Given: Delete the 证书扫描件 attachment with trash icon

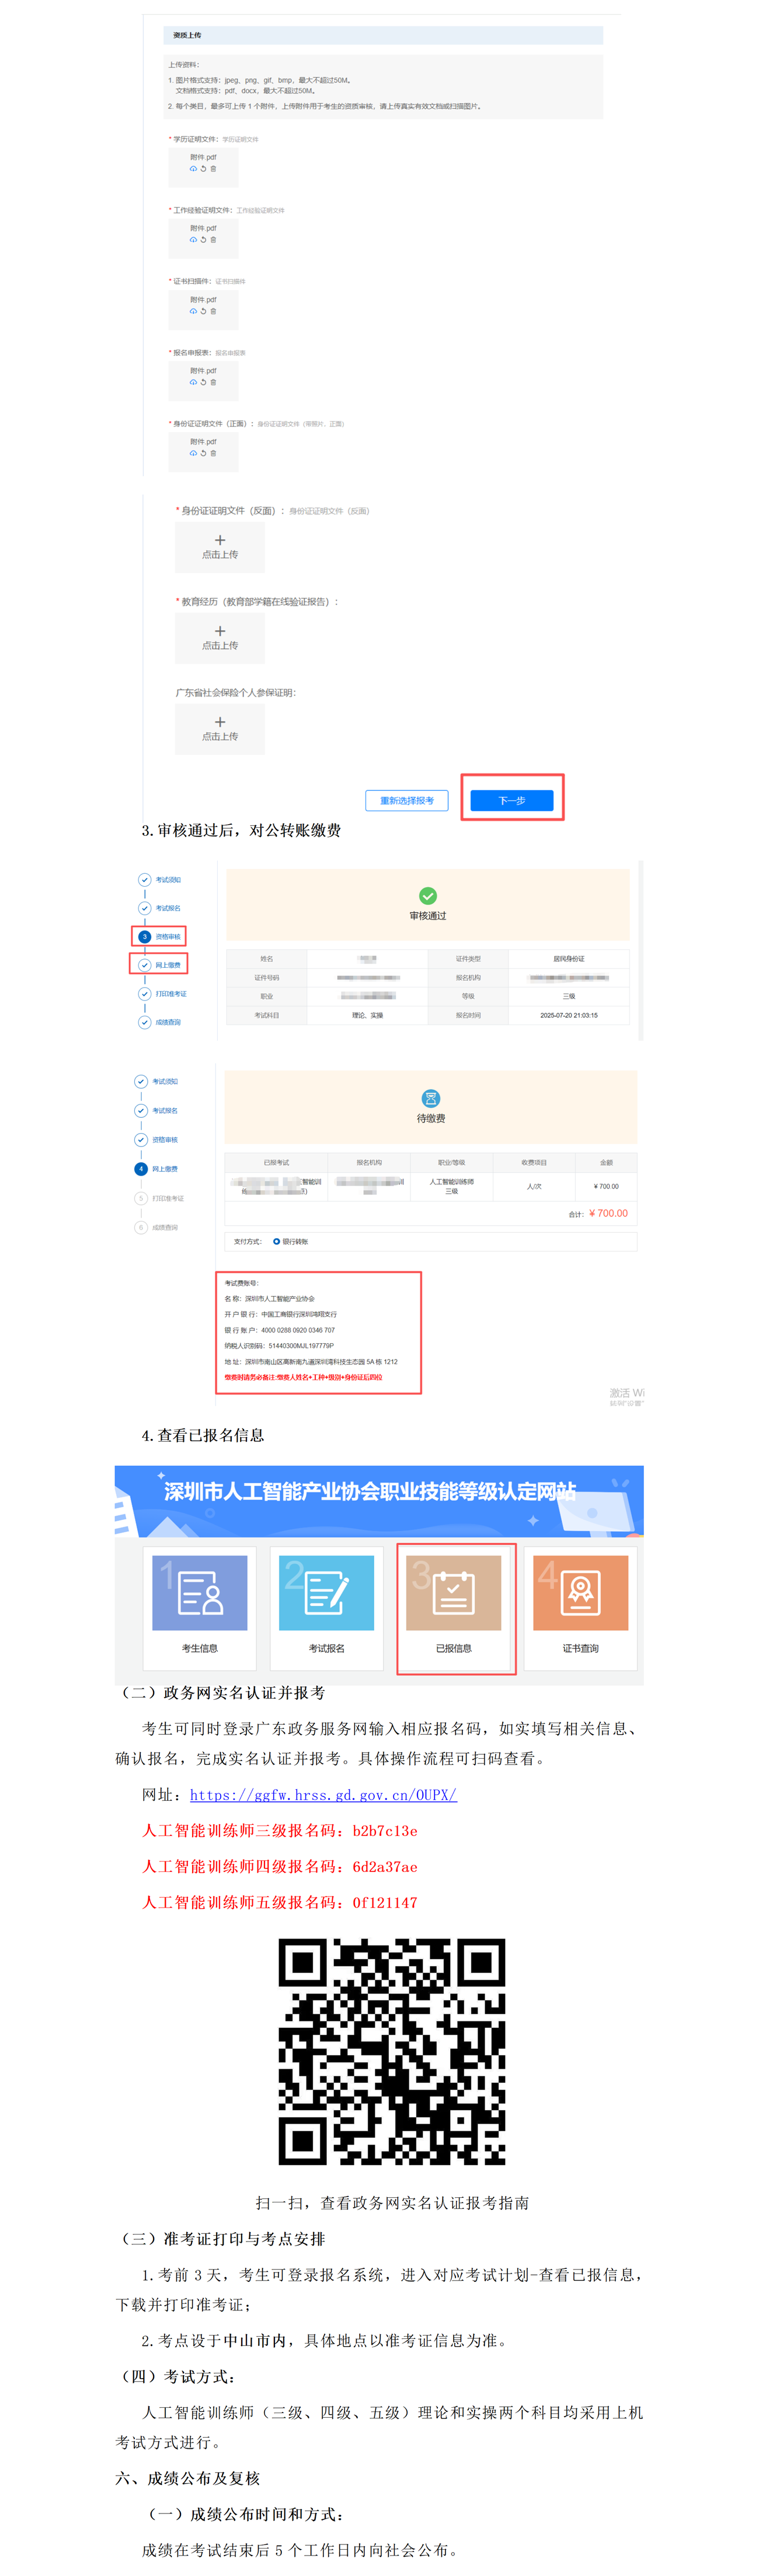Looking at the screenshot, I should (x=213, y=311).
